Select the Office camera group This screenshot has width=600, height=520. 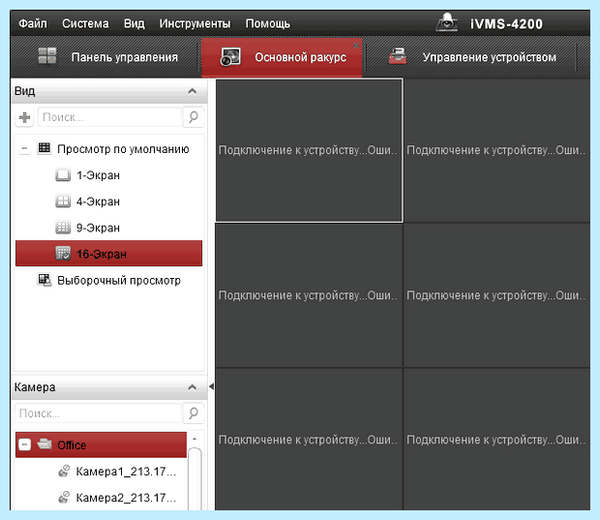click(101, 445)
